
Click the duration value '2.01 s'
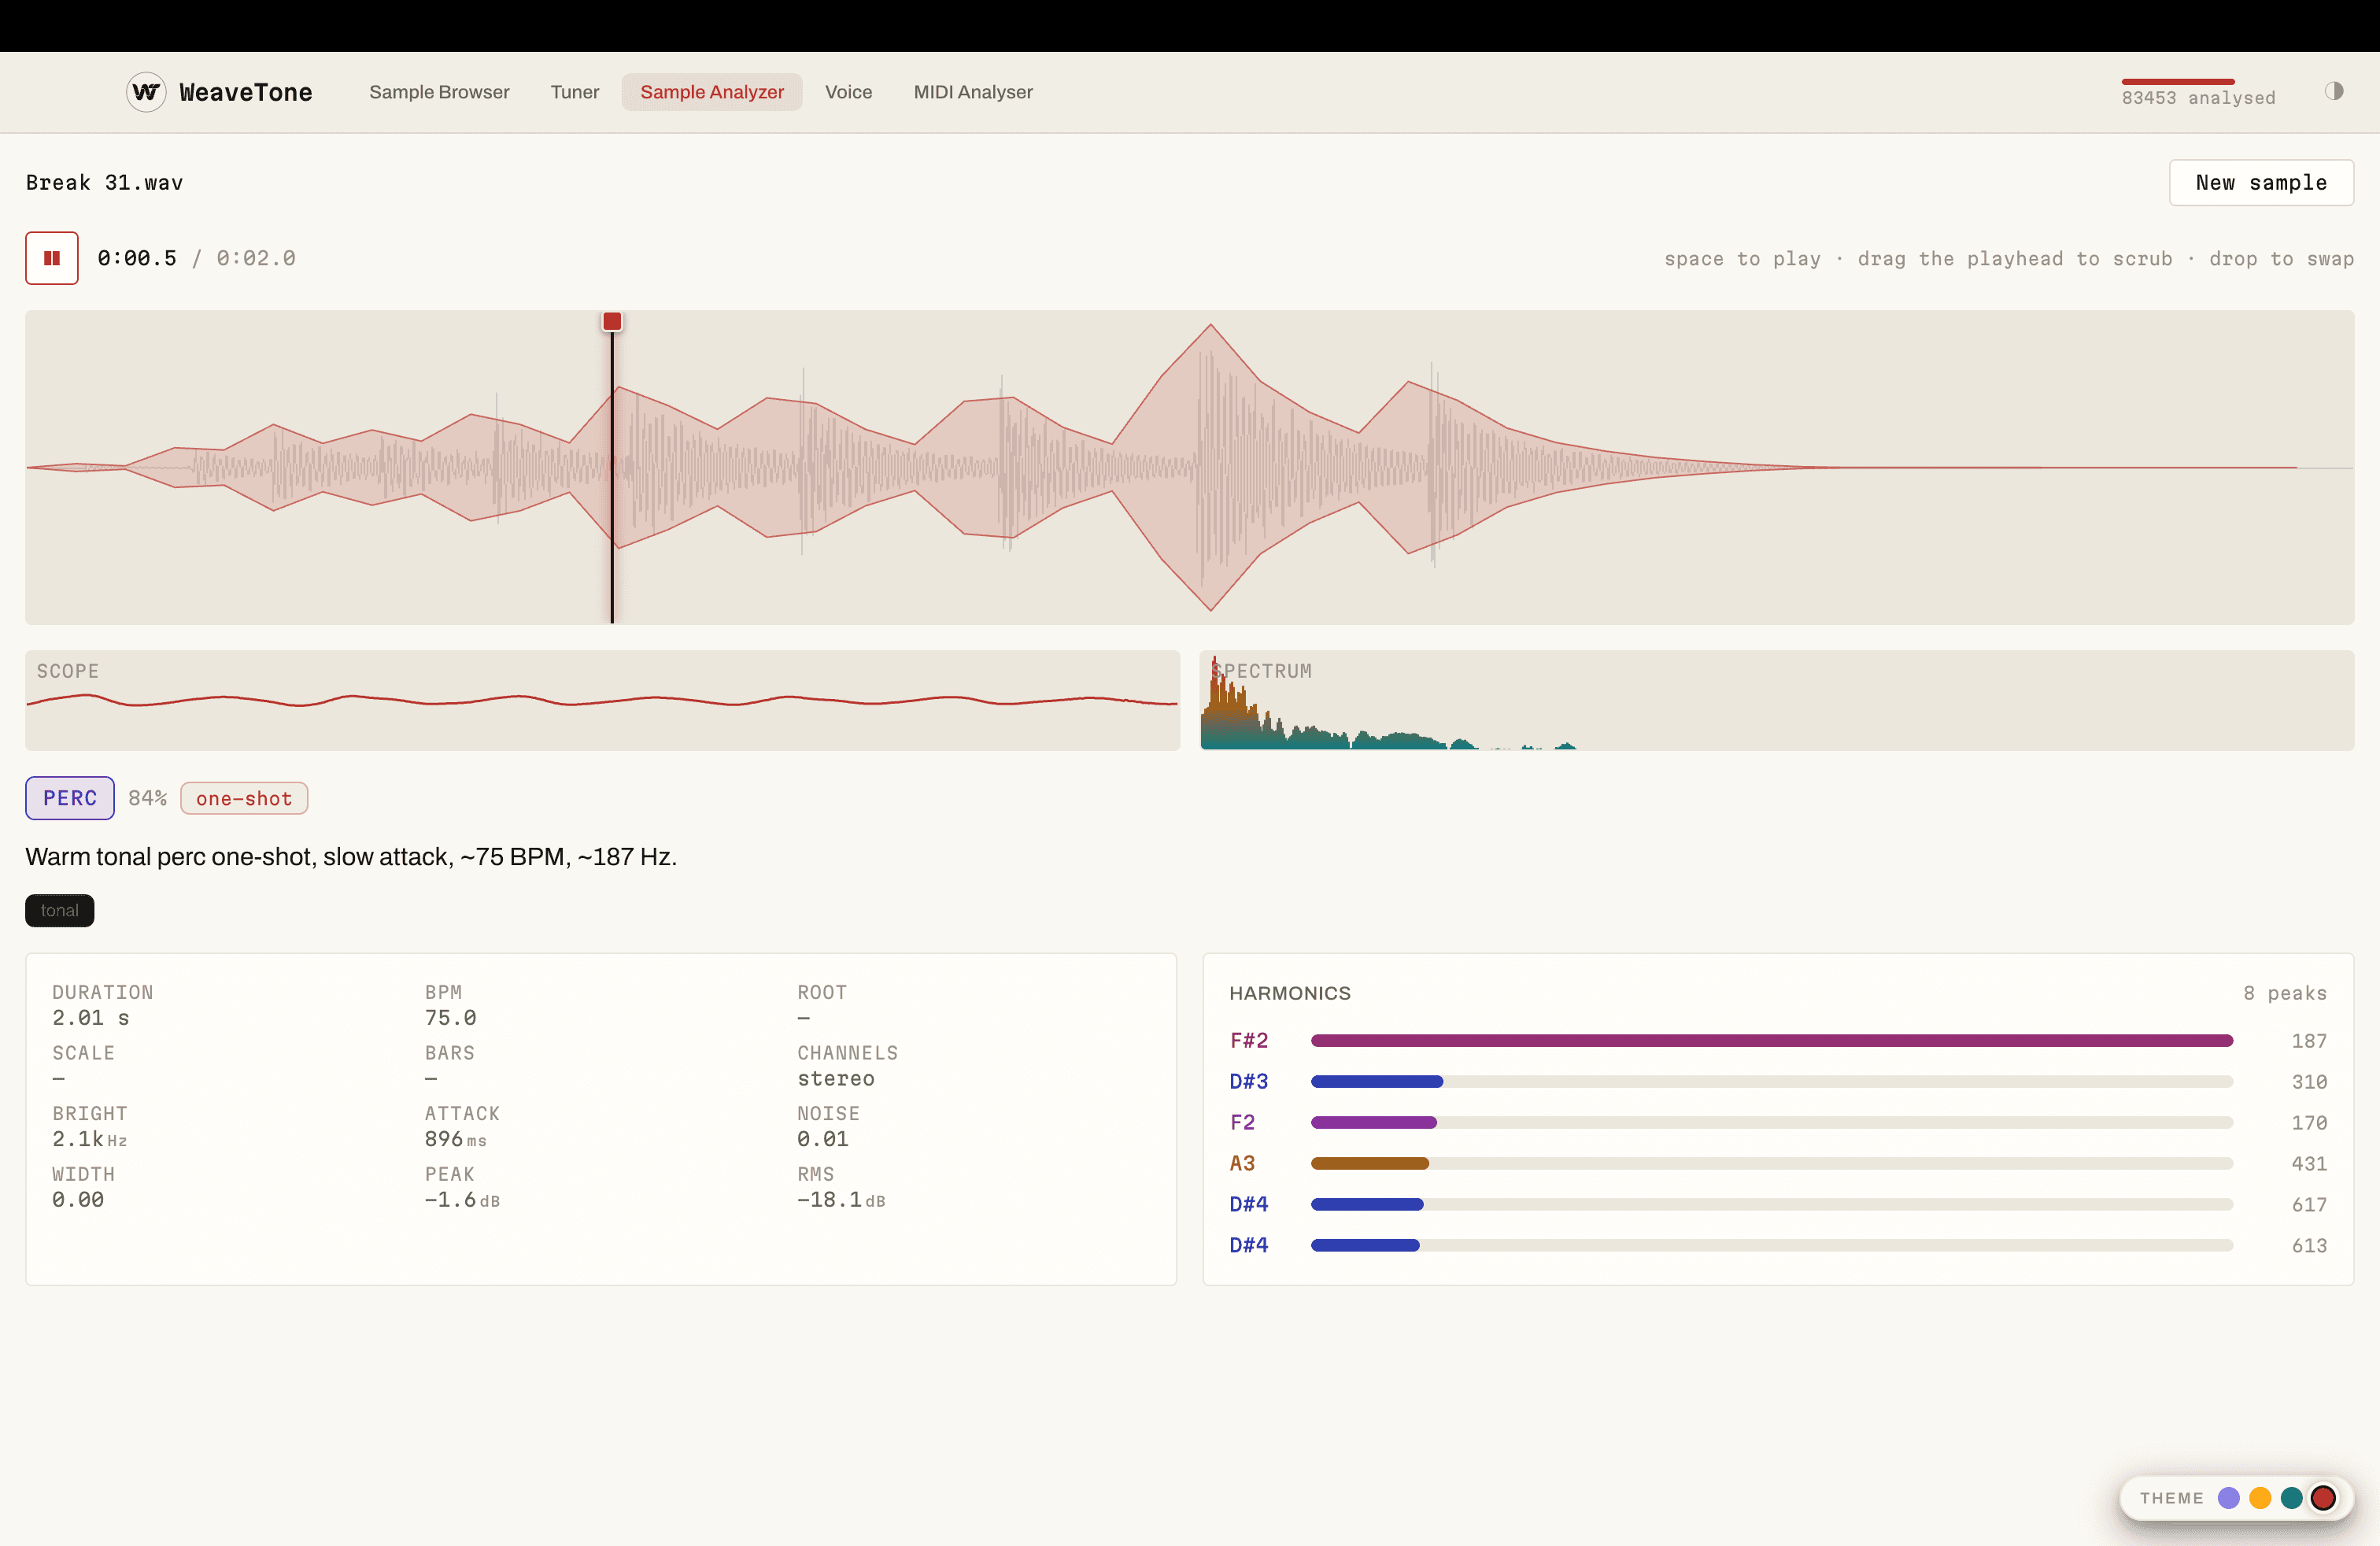[91, 1018]
